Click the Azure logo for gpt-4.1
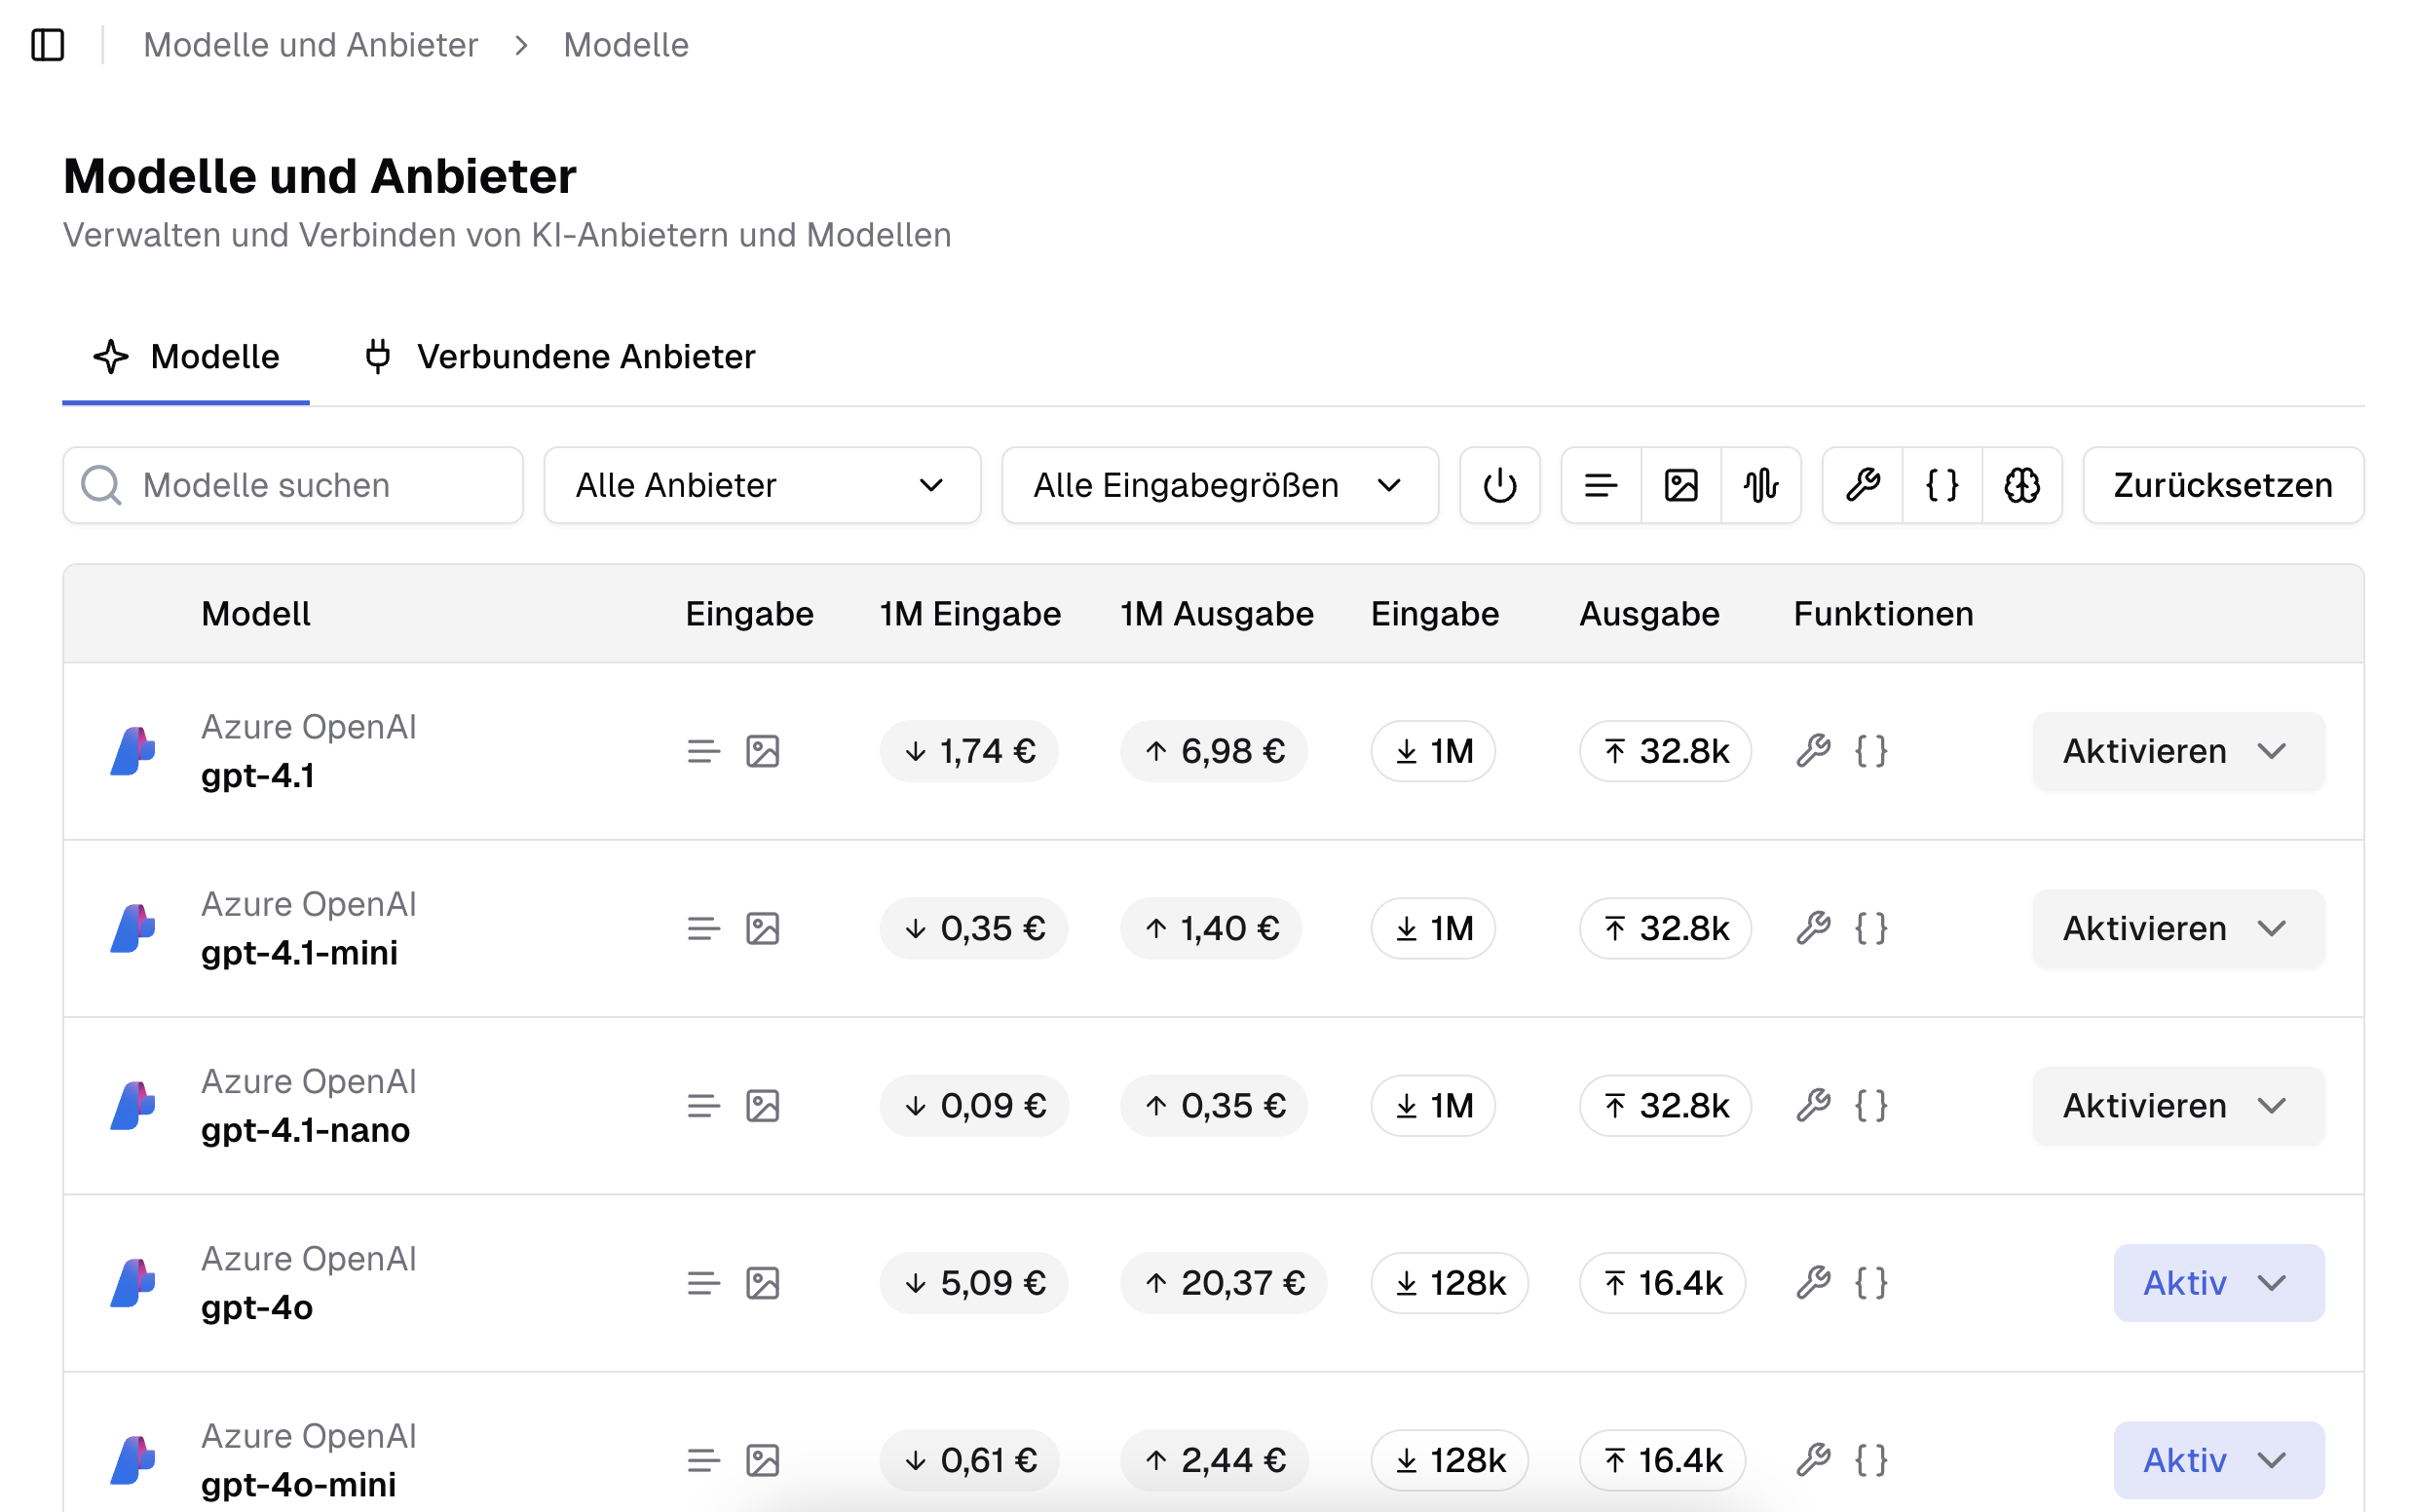The height and width of the screenshot is (1512, 2414). 132,751
